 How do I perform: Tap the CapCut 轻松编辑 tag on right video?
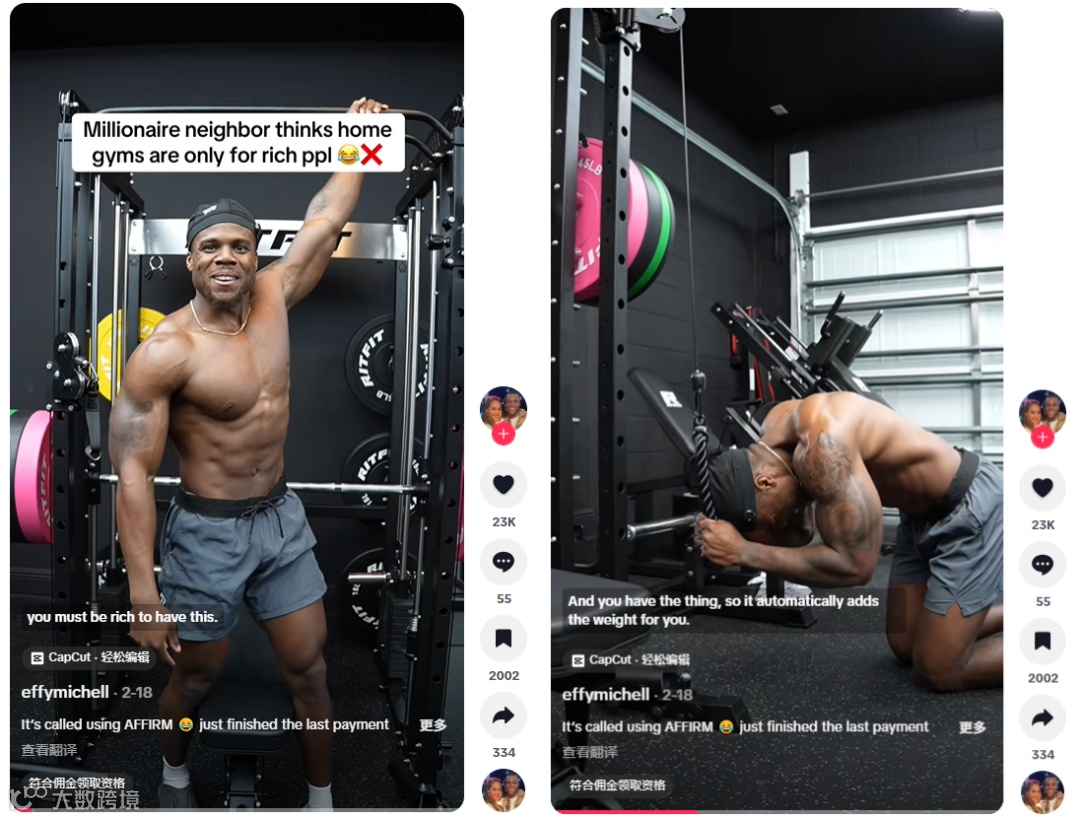pyautogui.click(x=630, y=660)
